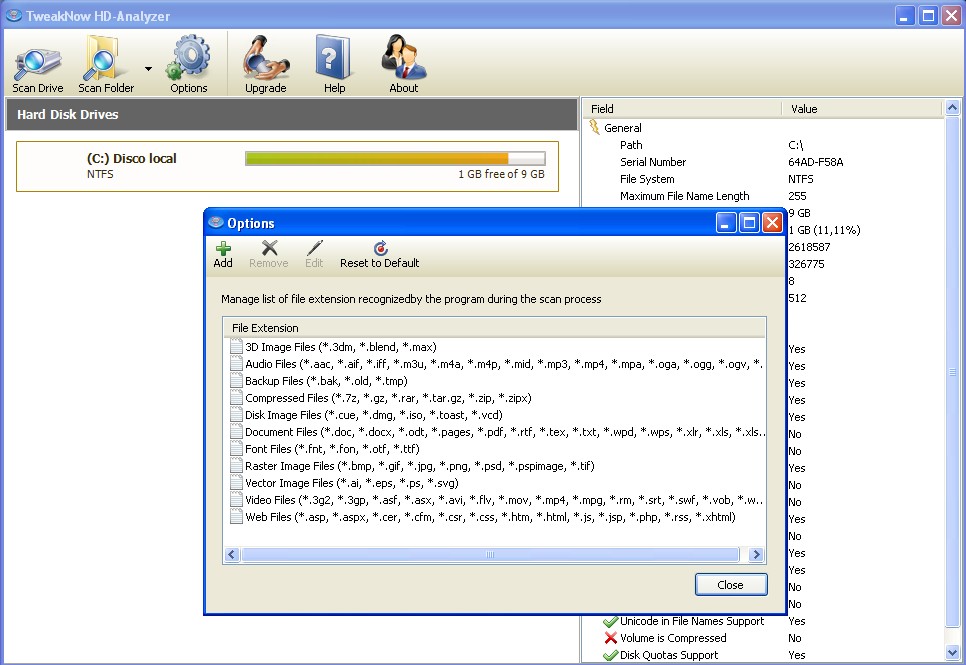Click the 1 GB (11,11%) free space value
The width and height of the screenshot is (966, 665).
point(824,230)
